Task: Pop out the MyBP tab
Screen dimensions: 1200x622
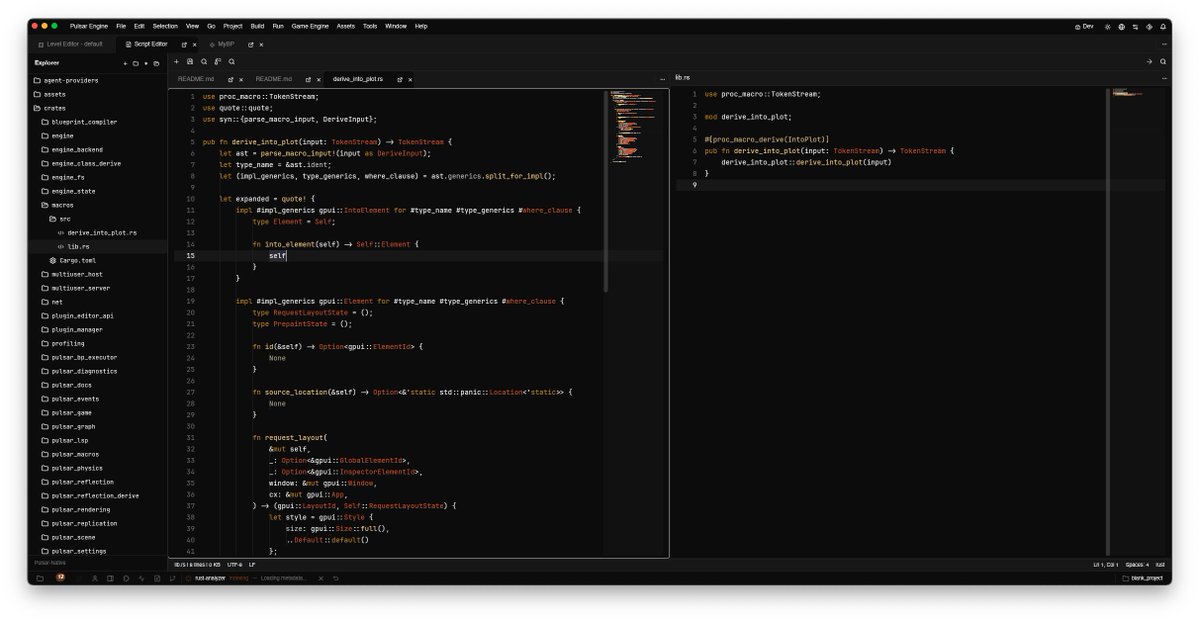Action: (250, 45)
